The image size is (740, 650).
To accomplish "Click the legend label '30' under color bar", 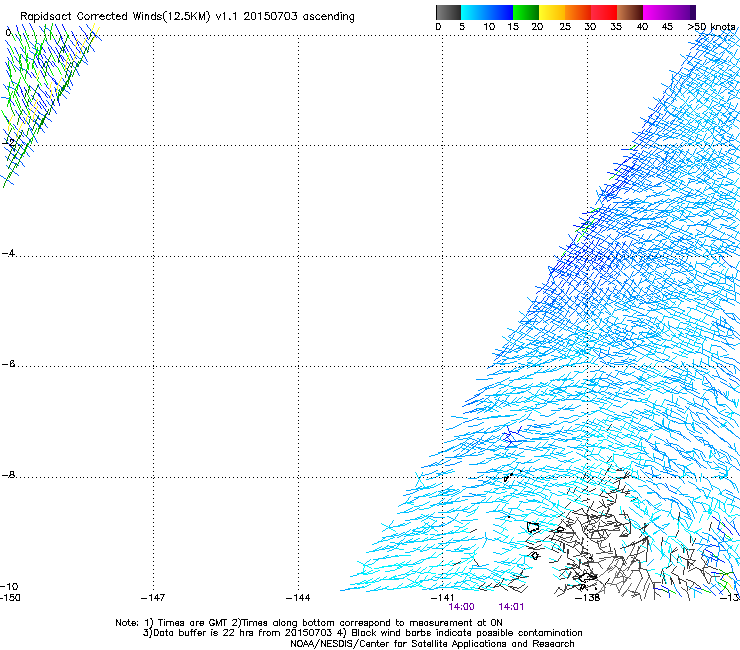I will point(590,27).
